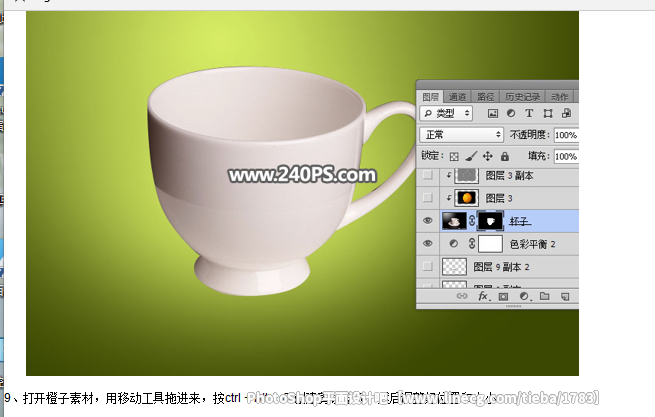Show the 图层 9 副本 2 layer
This screenshot has height=417, width=655.
click(x=427, y=266)
